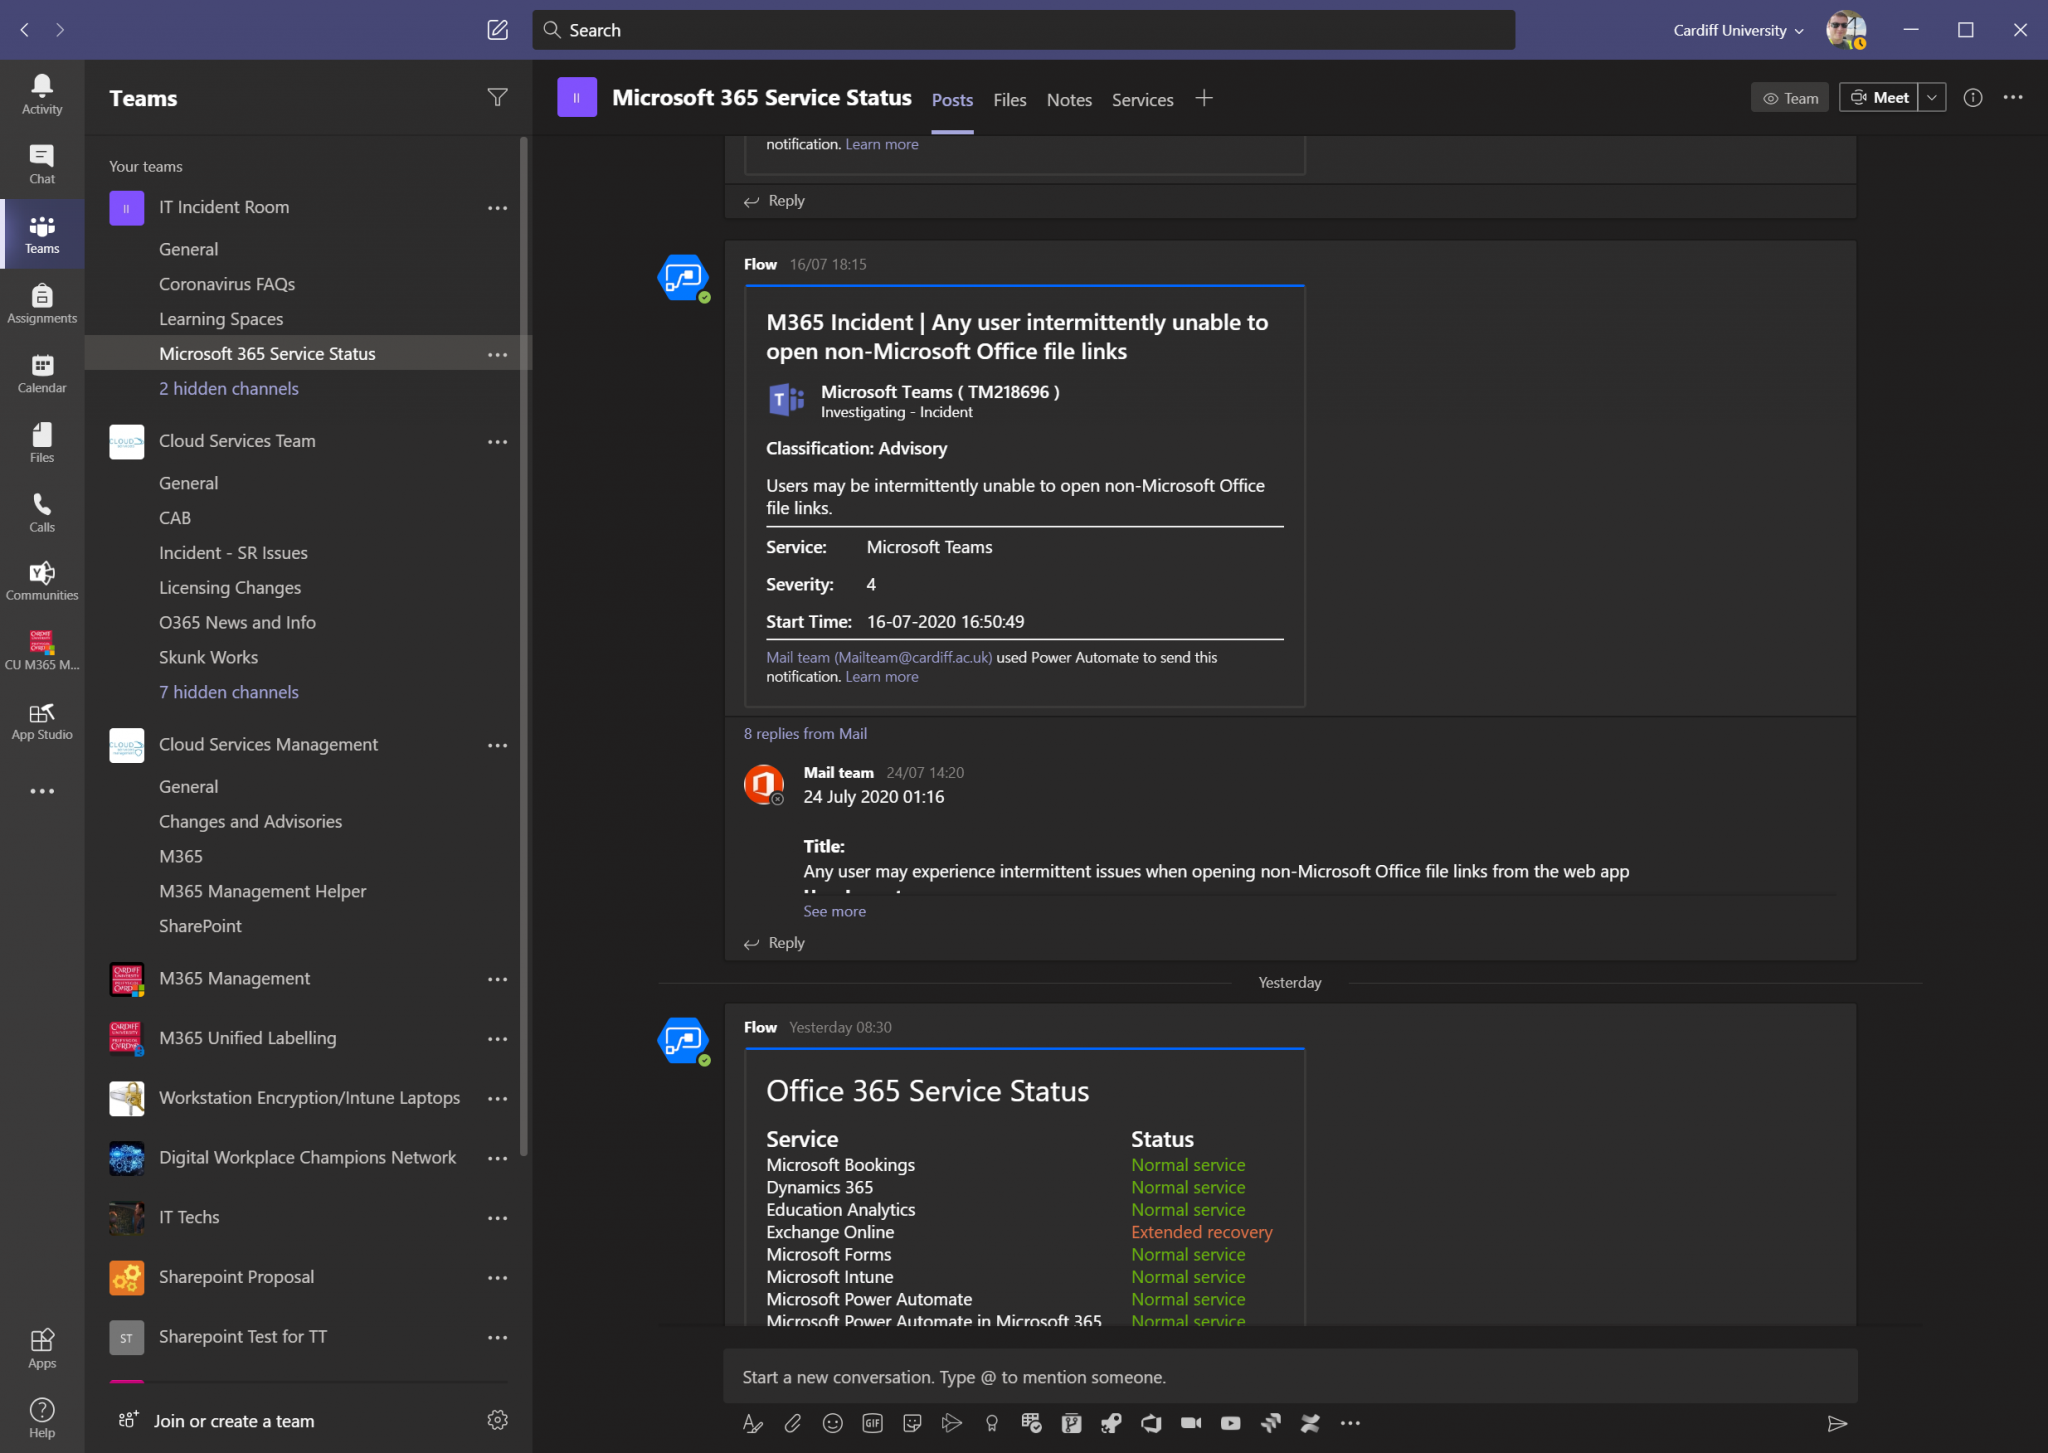Open more options for IT Incident Room
Viewport: 2048px width, 1453px height.
pyautogui.click(x=497, y=207)
